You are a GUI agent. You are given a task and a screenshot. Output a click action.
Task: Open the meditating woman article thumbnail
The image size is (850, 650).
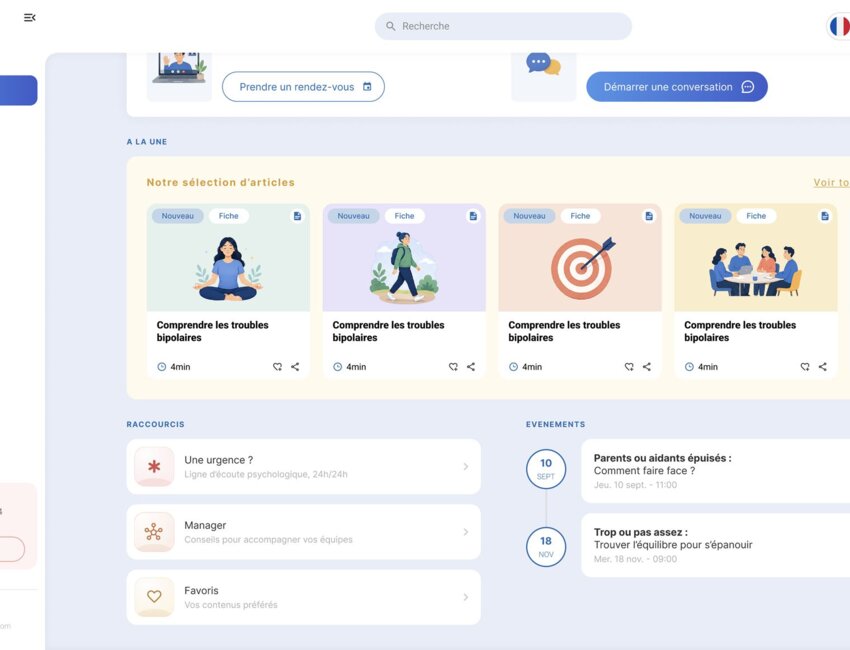point(228,258)
